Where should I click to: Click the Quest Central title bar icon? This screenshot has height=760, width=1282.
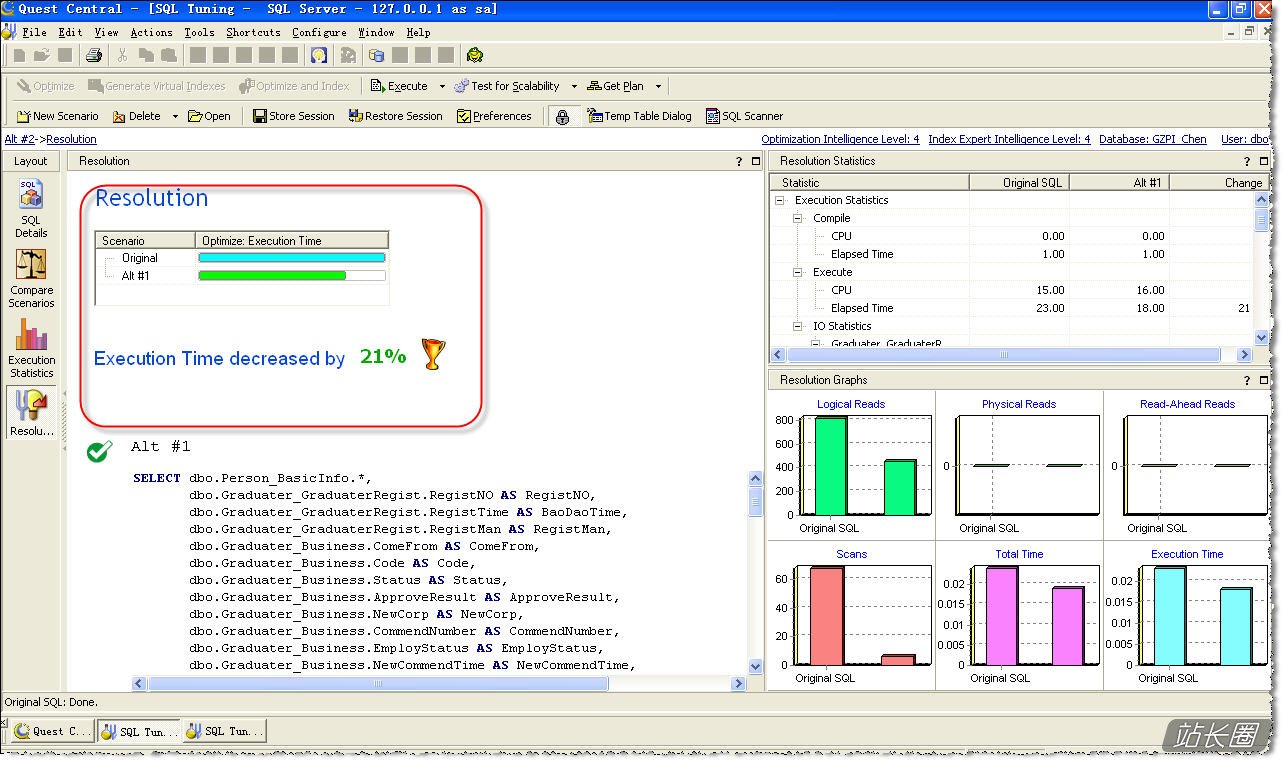point(8,9)
